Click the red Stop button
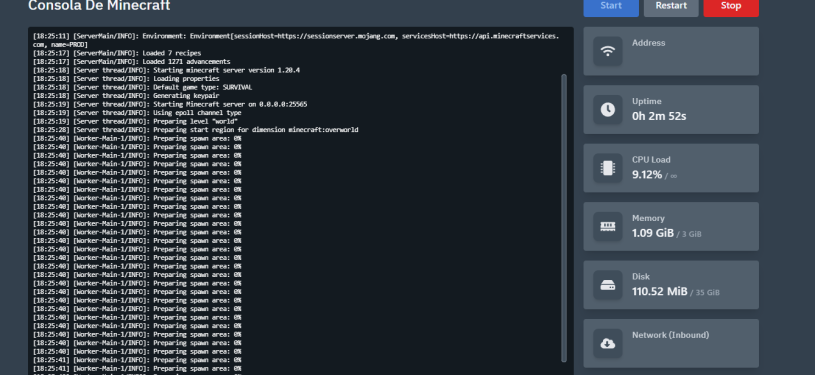 (731, 7)
